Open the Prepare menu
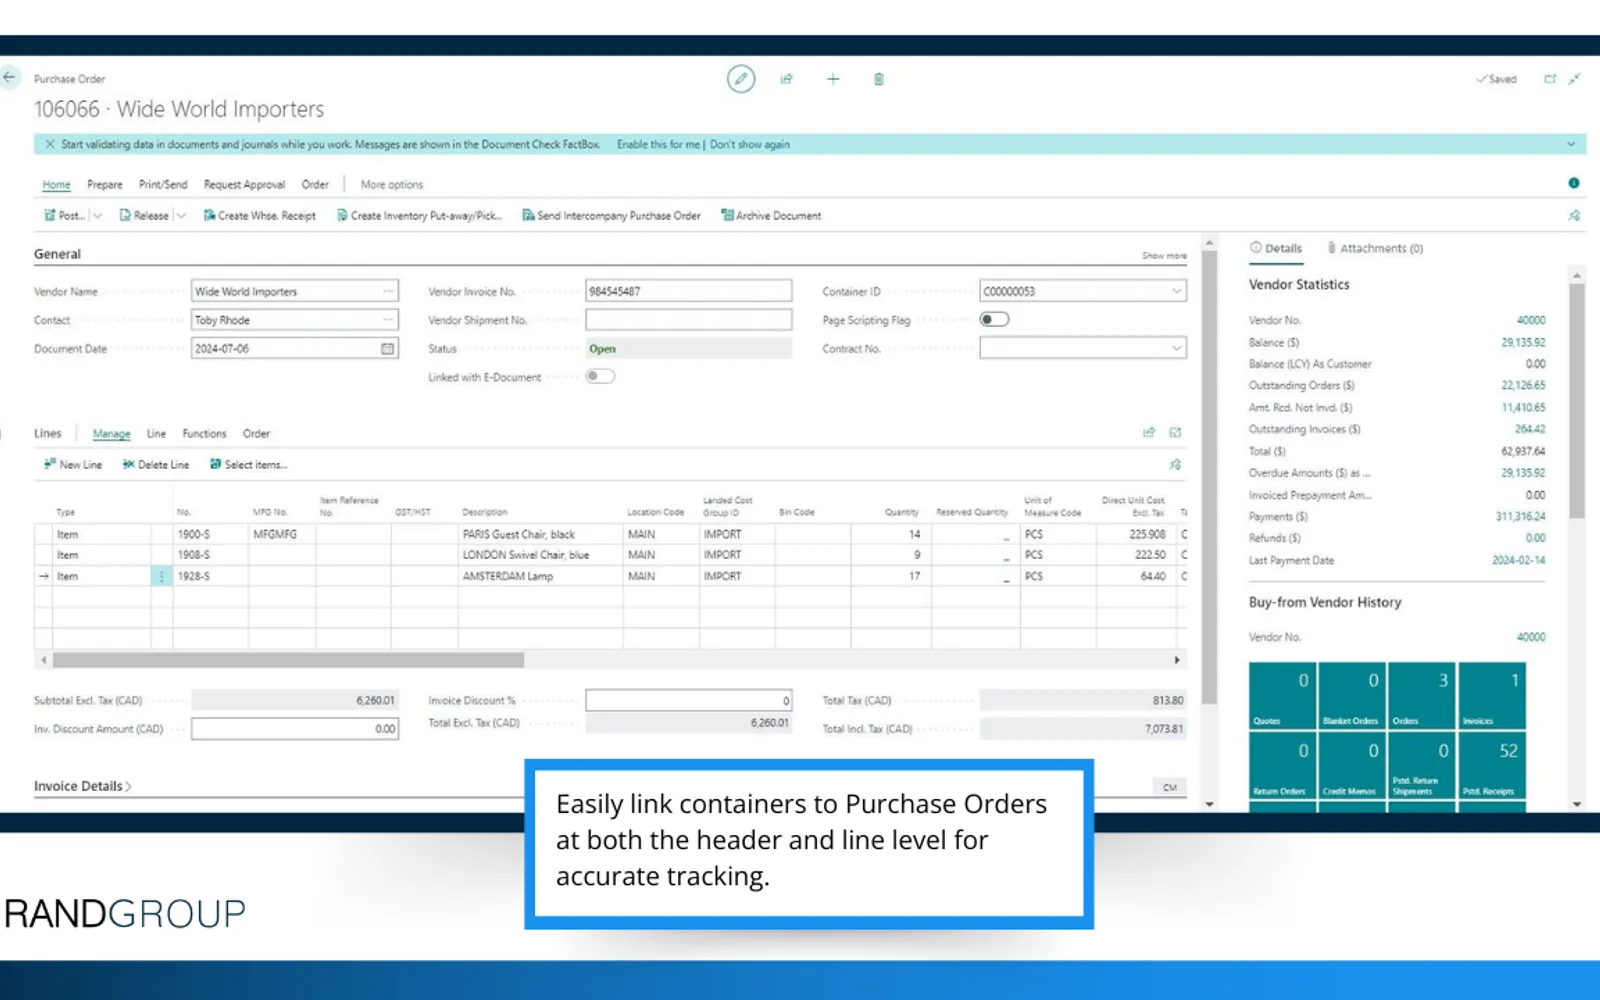Screen dimensions: 1600x1000 pyautogui.click(x=105, y=184)
